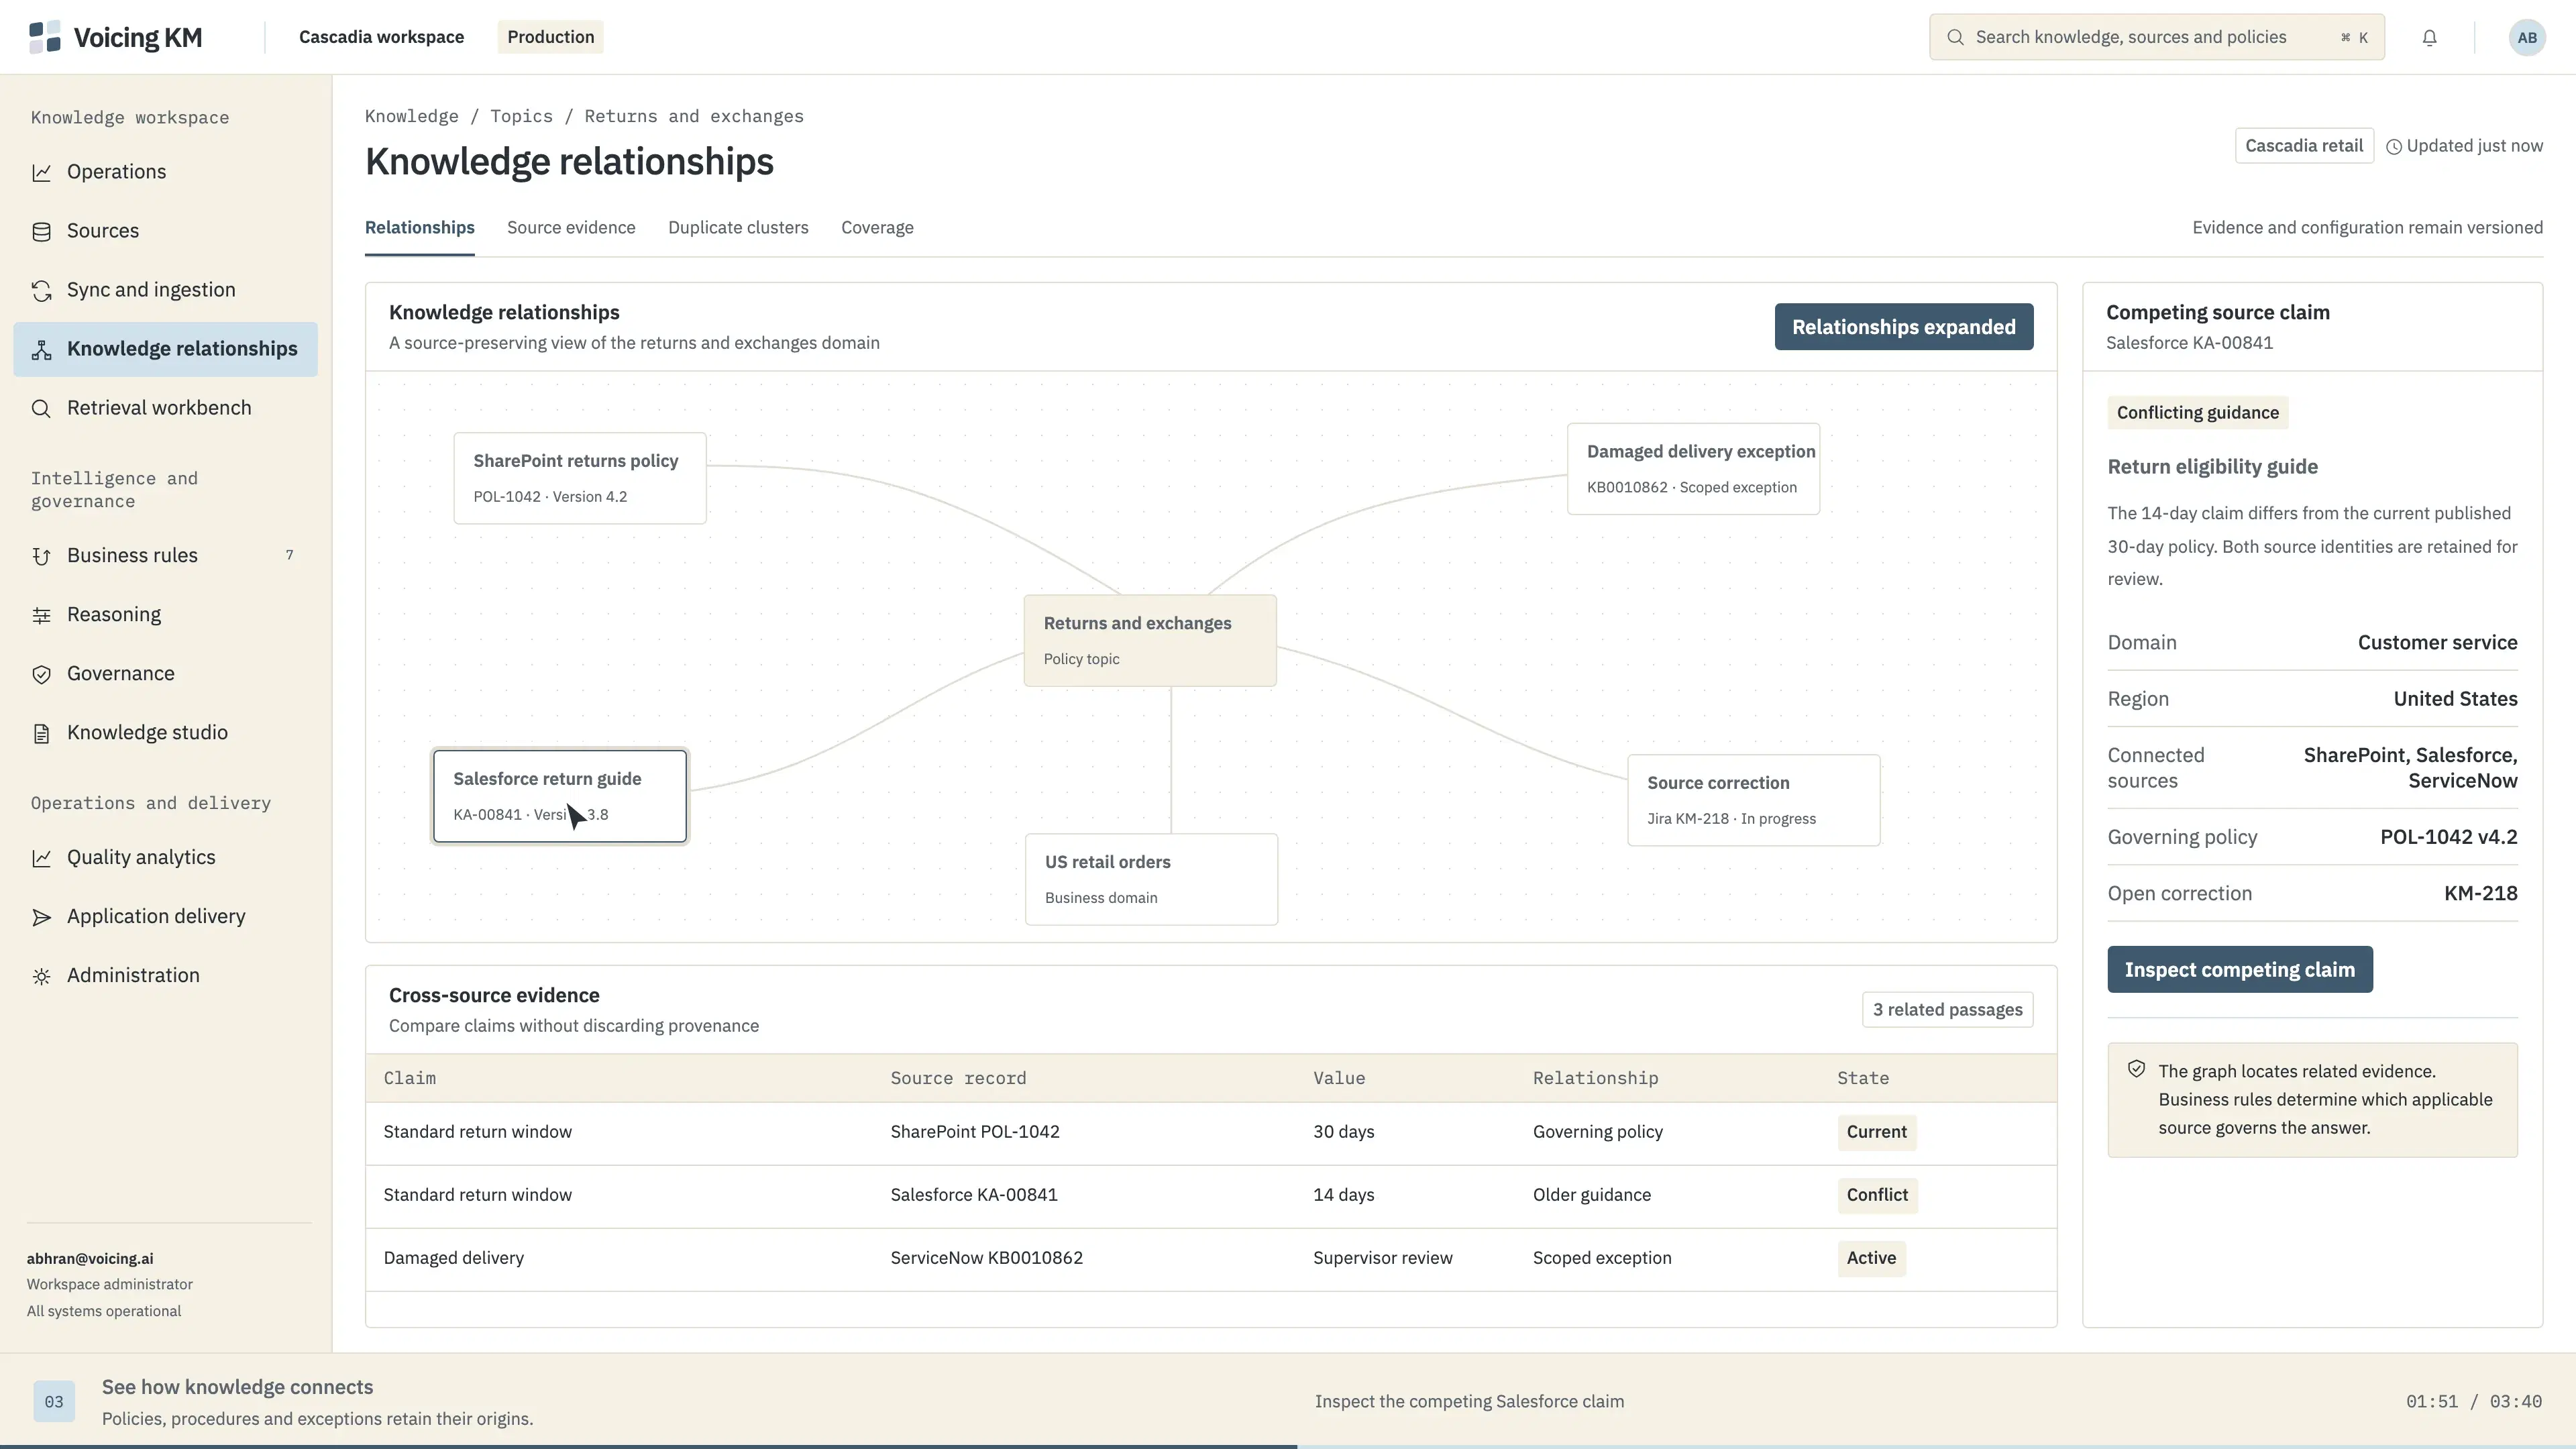The image size is (2576, 1449).
Task: Open notifications with the bell icon
Action: [x=2429, y=37]
